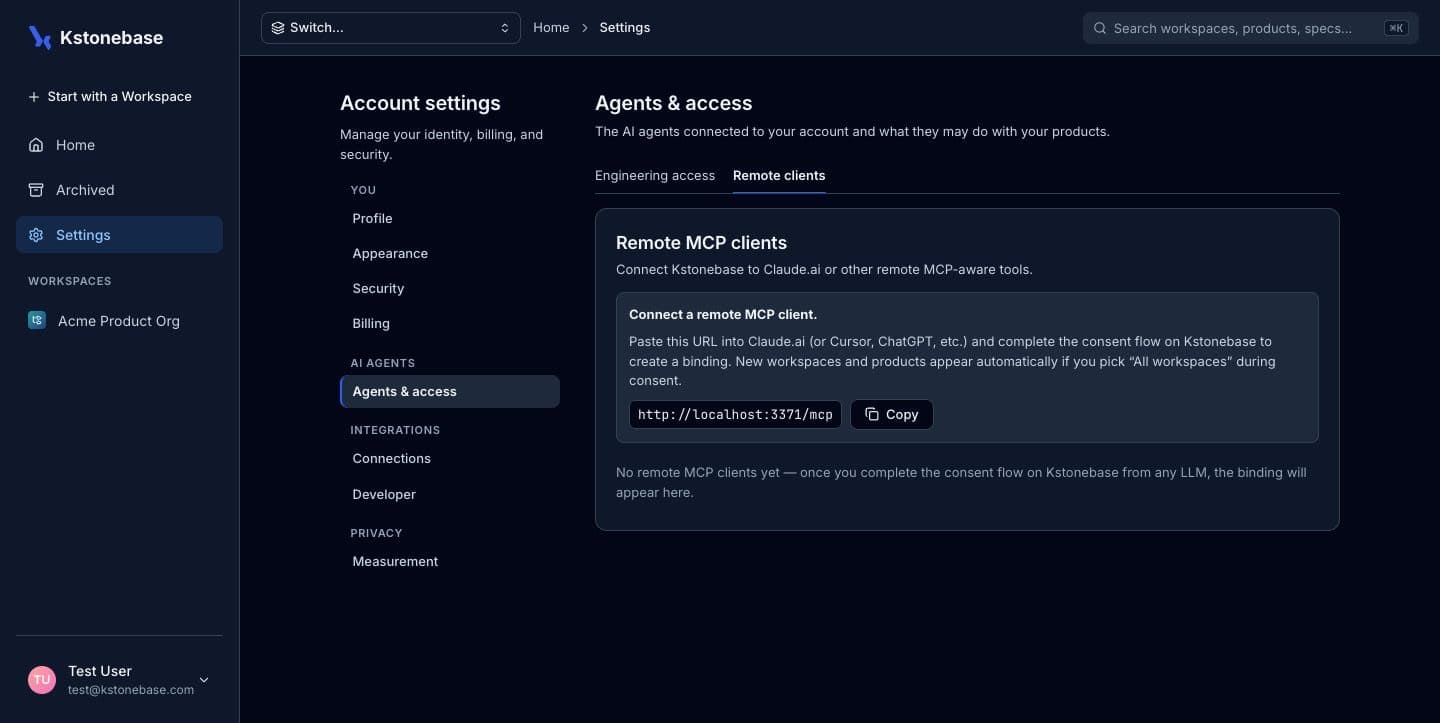The height and width of the screenshot is (723, 1440).
Task: Click the Archived label in sidebar
Action: coord(85,190)
